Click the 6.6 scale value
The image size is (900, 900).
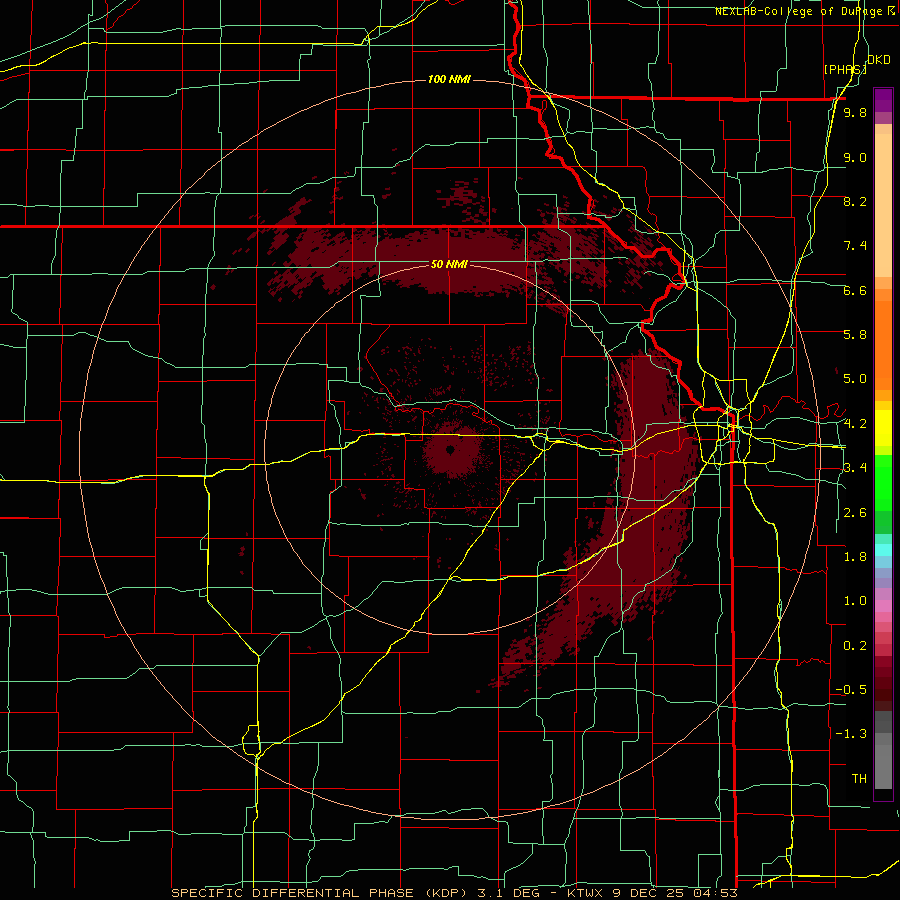(855, 290)
